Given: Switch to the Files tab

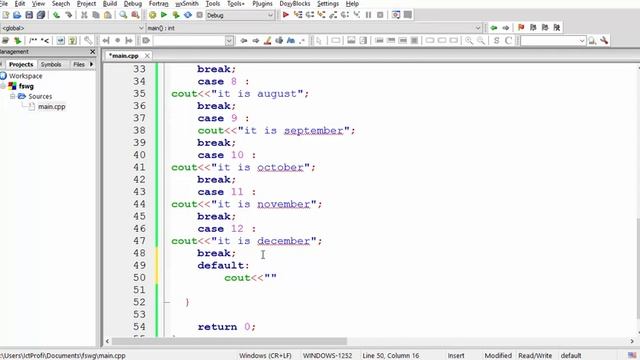Looking at the screenshot, I should click(x=79, y=64).
